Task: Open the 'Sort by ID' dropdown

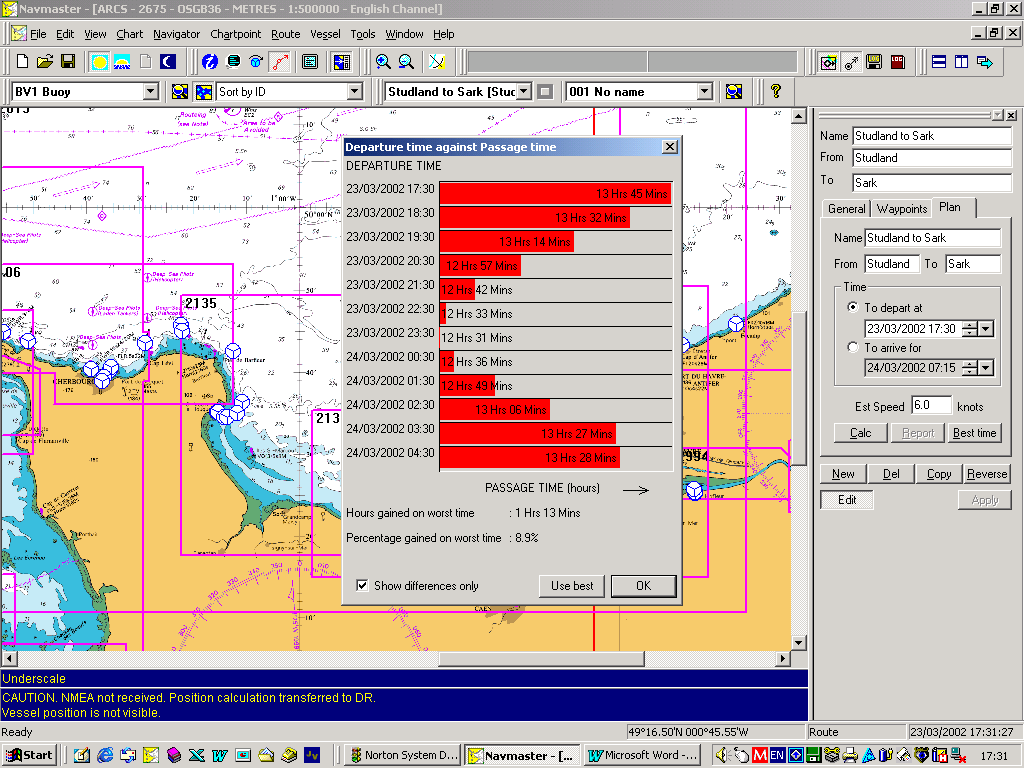Action: 354,92
